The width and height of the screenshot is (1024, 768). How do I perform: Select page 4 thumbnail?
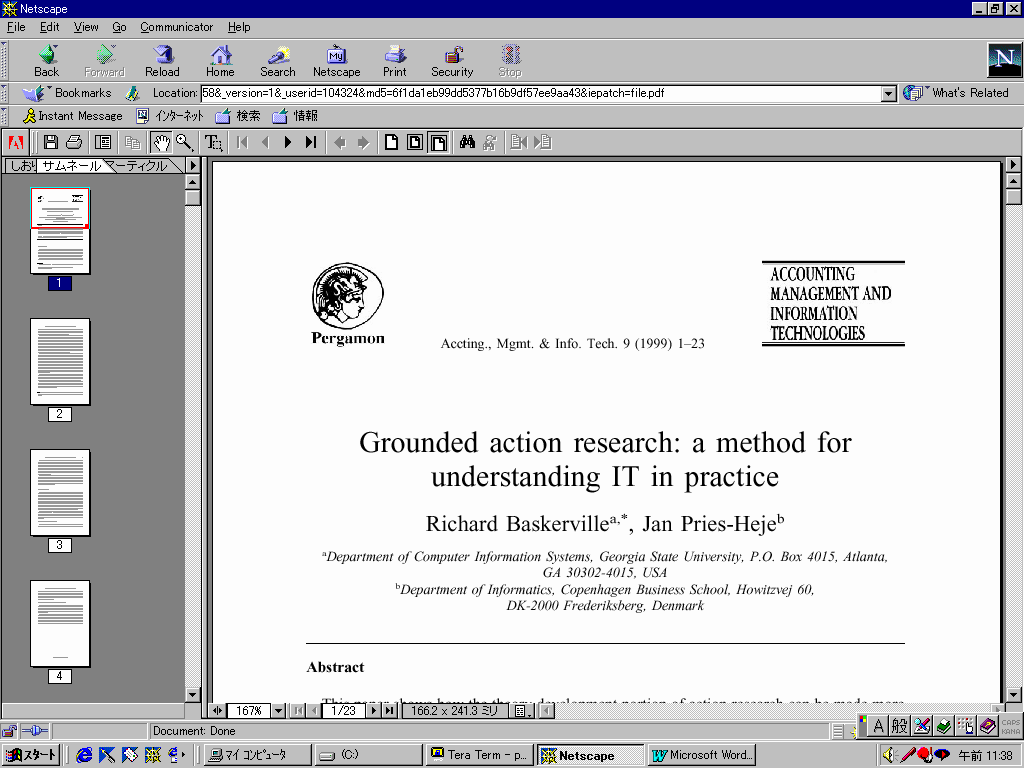(x=60, y=624)
